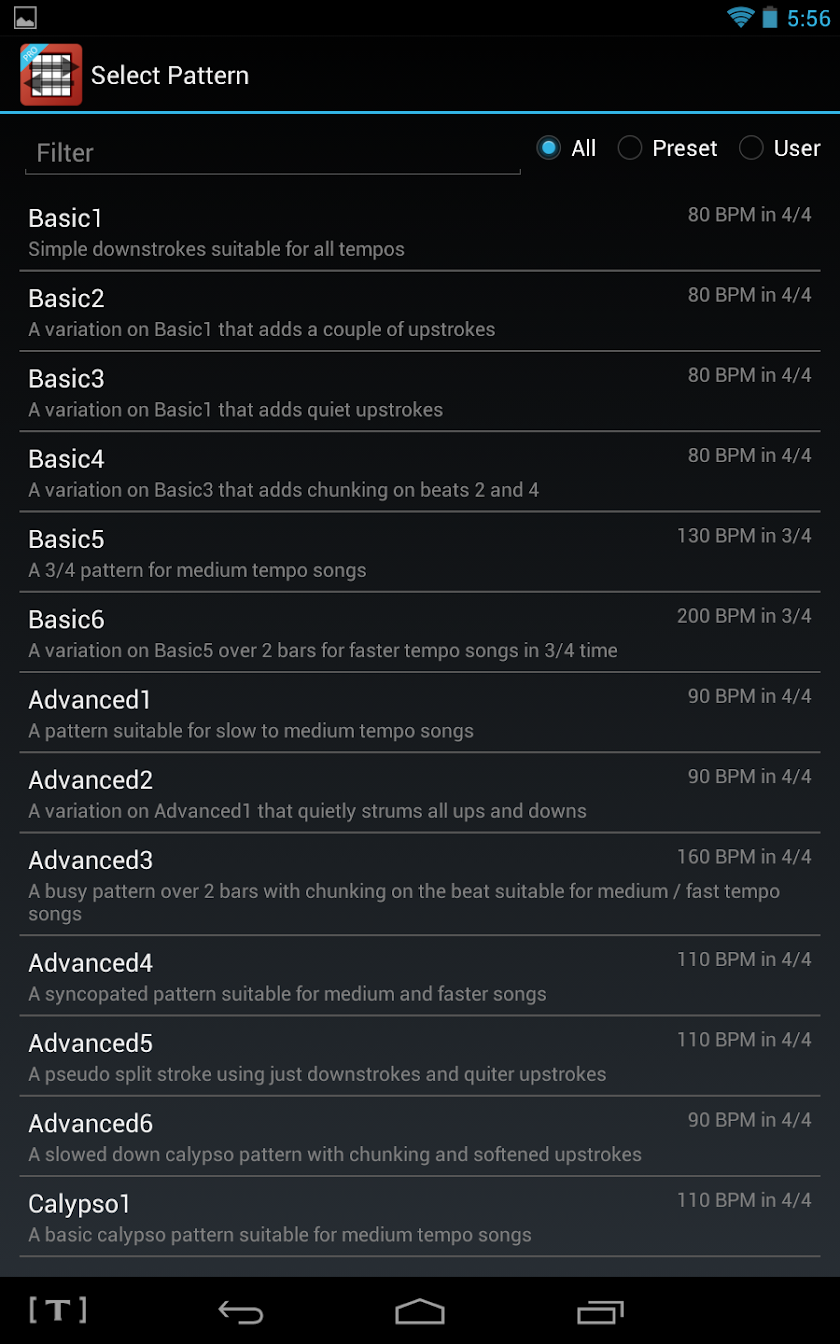Click into the Filter text field
This screenshot has width=840, height=1344.
(x=272, y=153)
